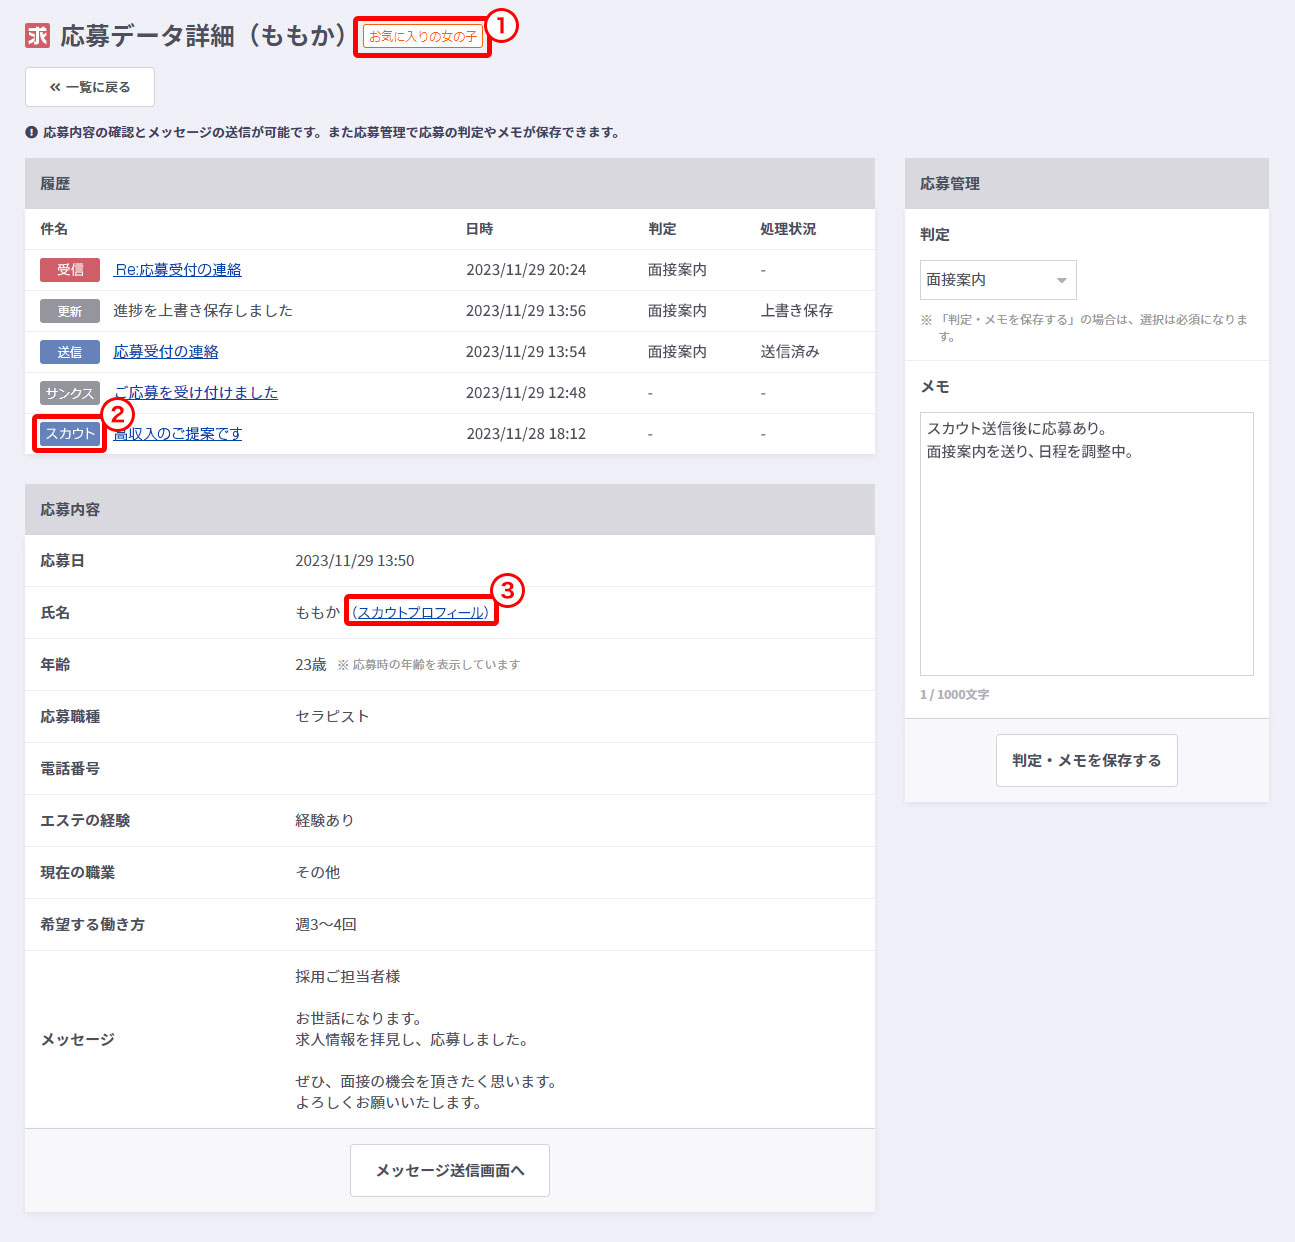Click the スカウト status tag
The image size is (1295, 1242).
pos(70,434)
